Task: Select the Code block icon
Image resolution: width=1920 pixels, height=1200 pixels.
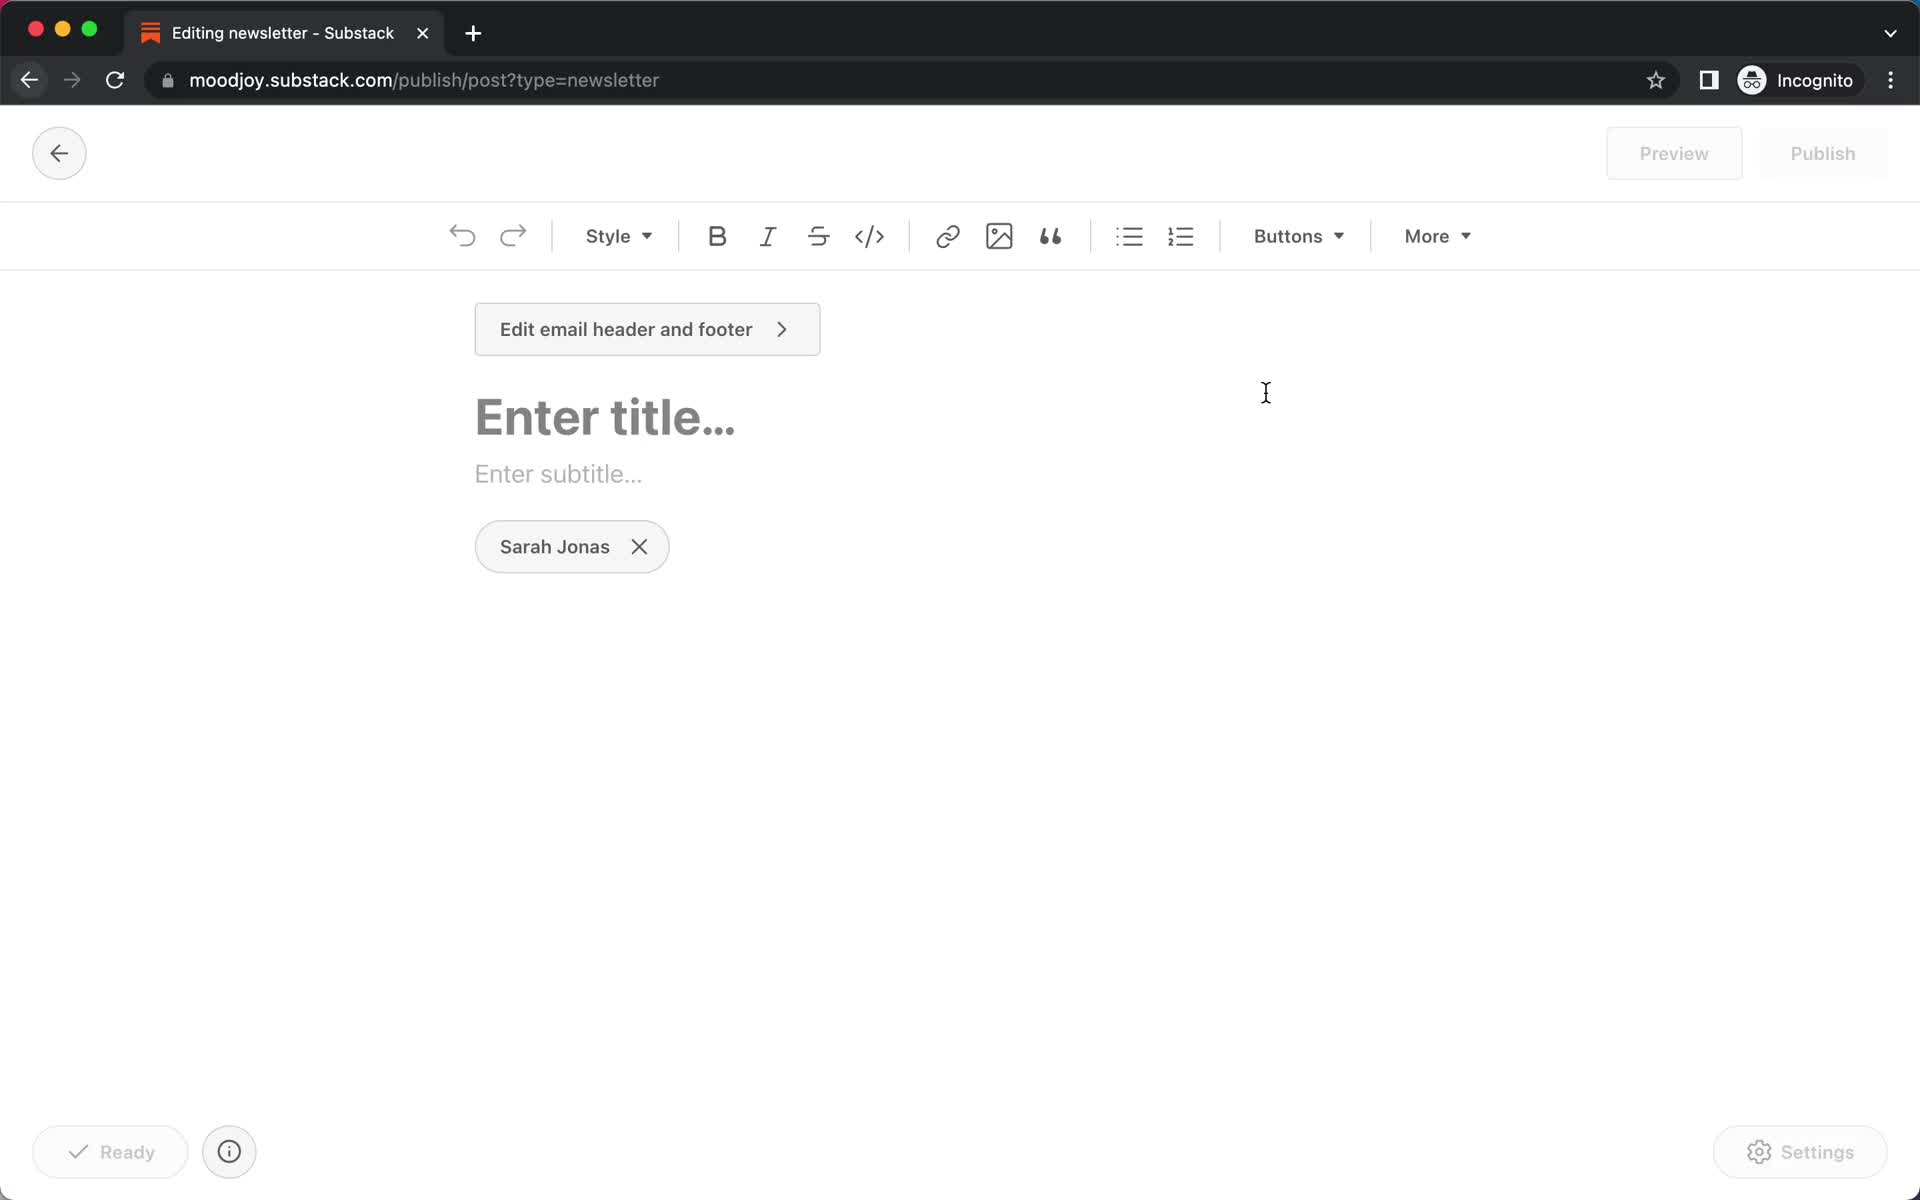Action: (868, 235)
